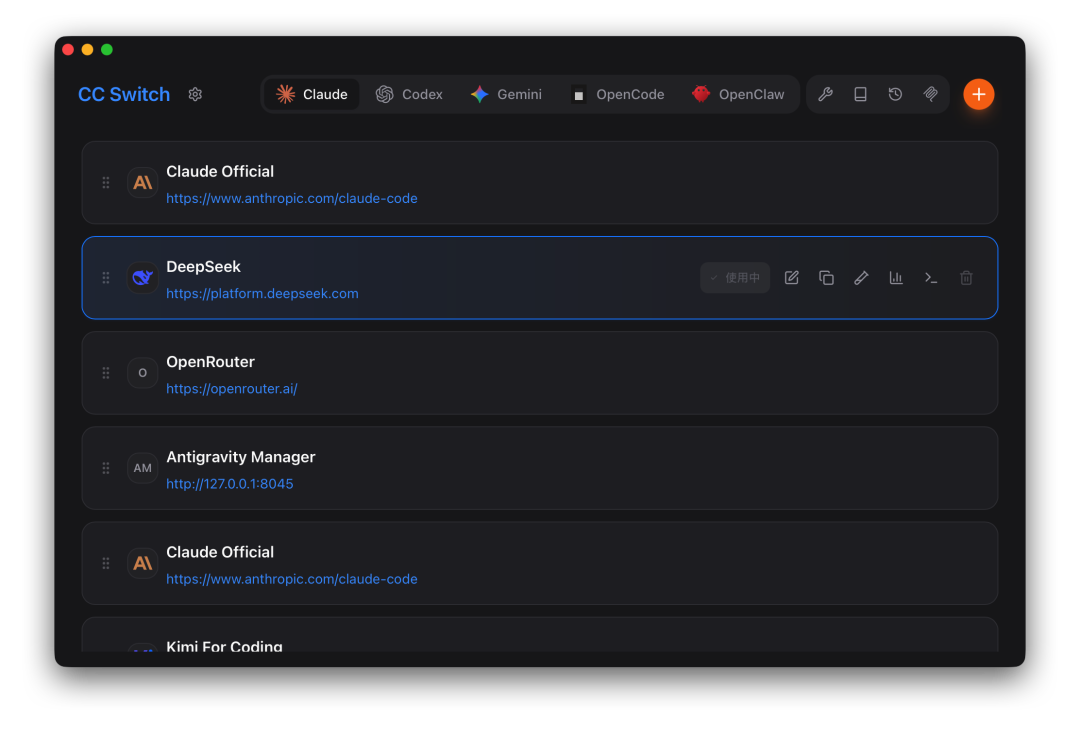Click the coiled spring icon in top toolbar
Viewport: 1080px width, 740px height.
(930, 94)
